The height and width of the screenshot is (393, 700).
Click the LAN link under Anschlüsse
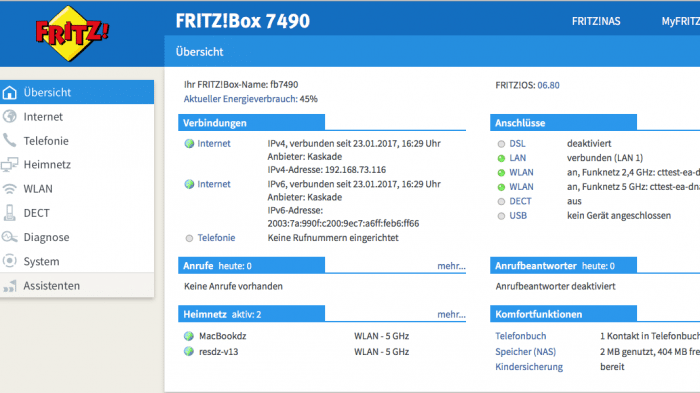(518, 158)
